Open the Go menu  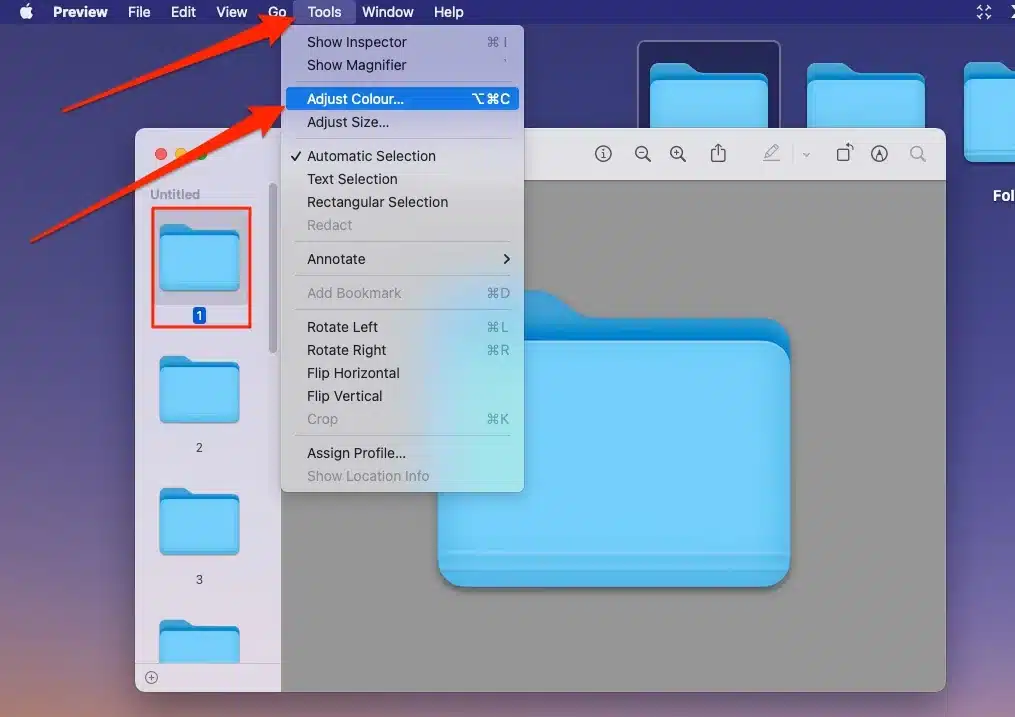pos(277,12)
